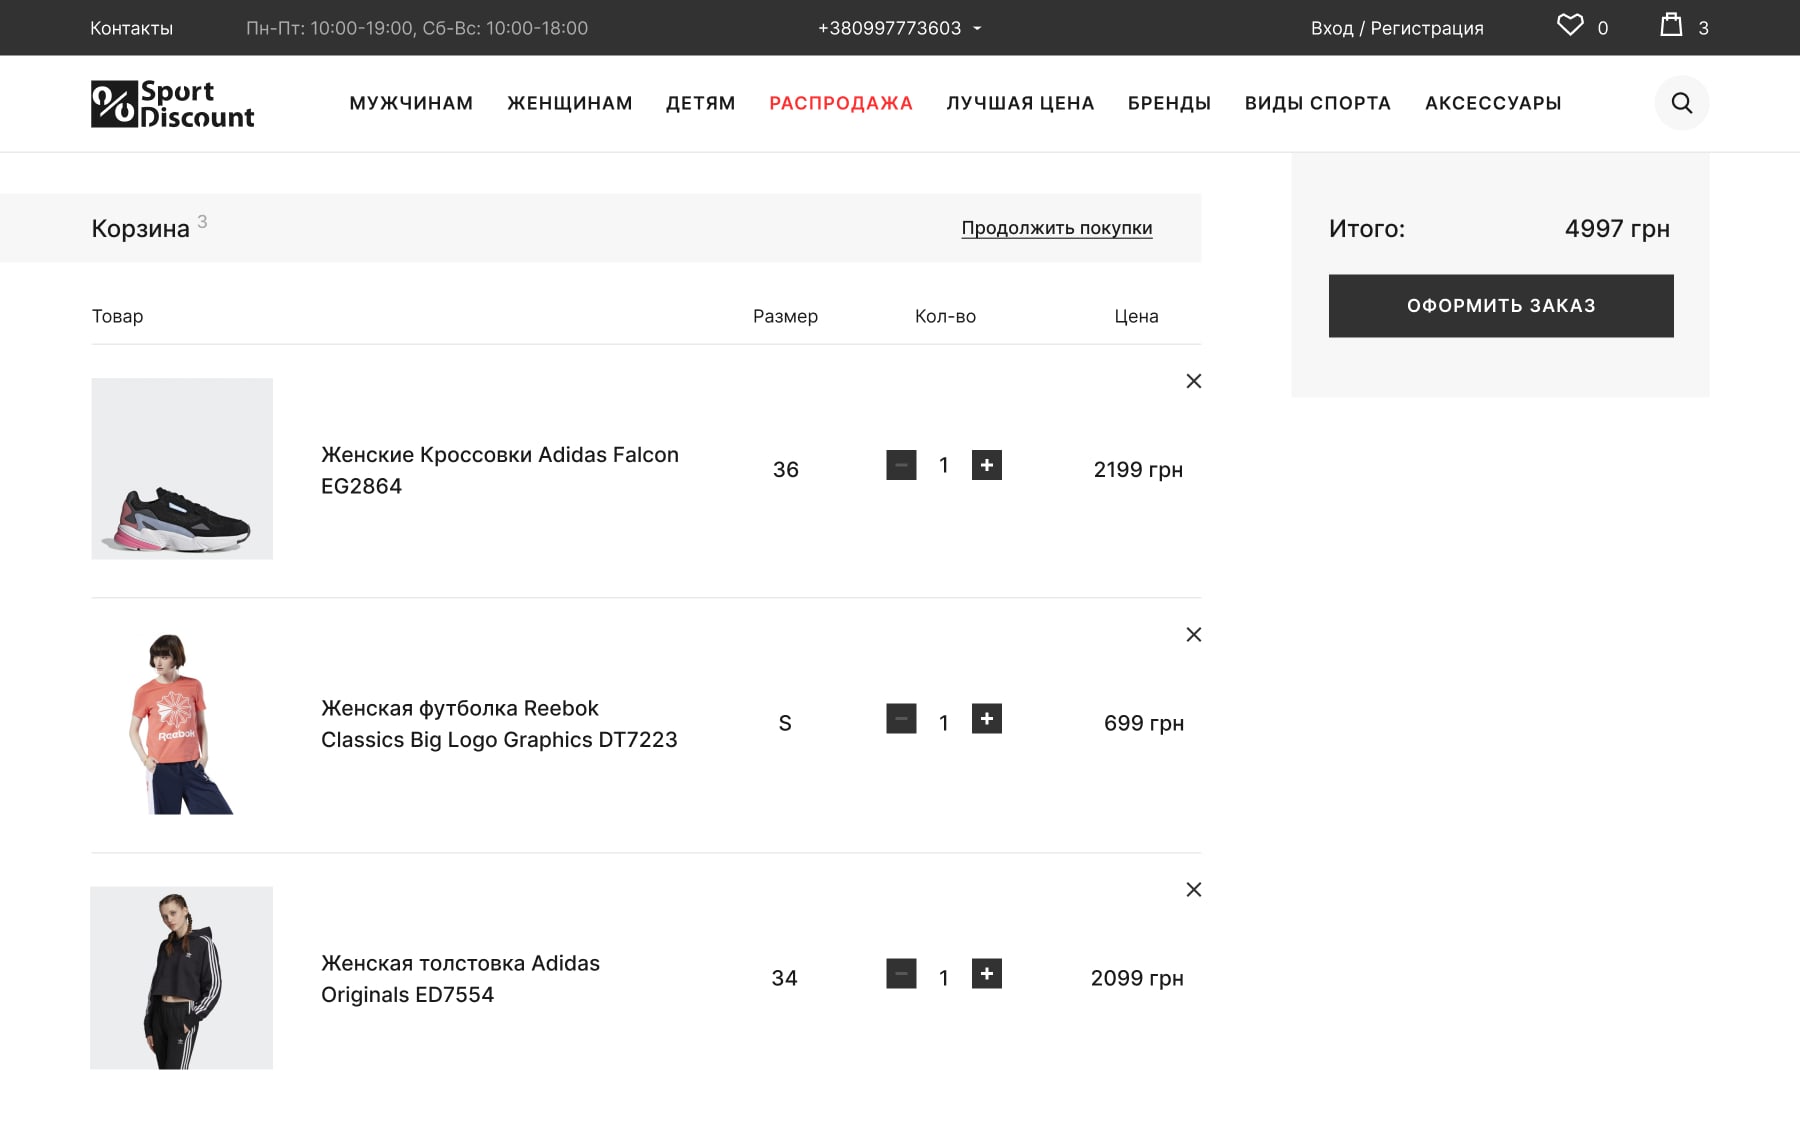Image resolution: width=1800 pixels, height=1126 pixels.
Task: Increase quantity of Reebok t-shirt
Action: [987, 719]
